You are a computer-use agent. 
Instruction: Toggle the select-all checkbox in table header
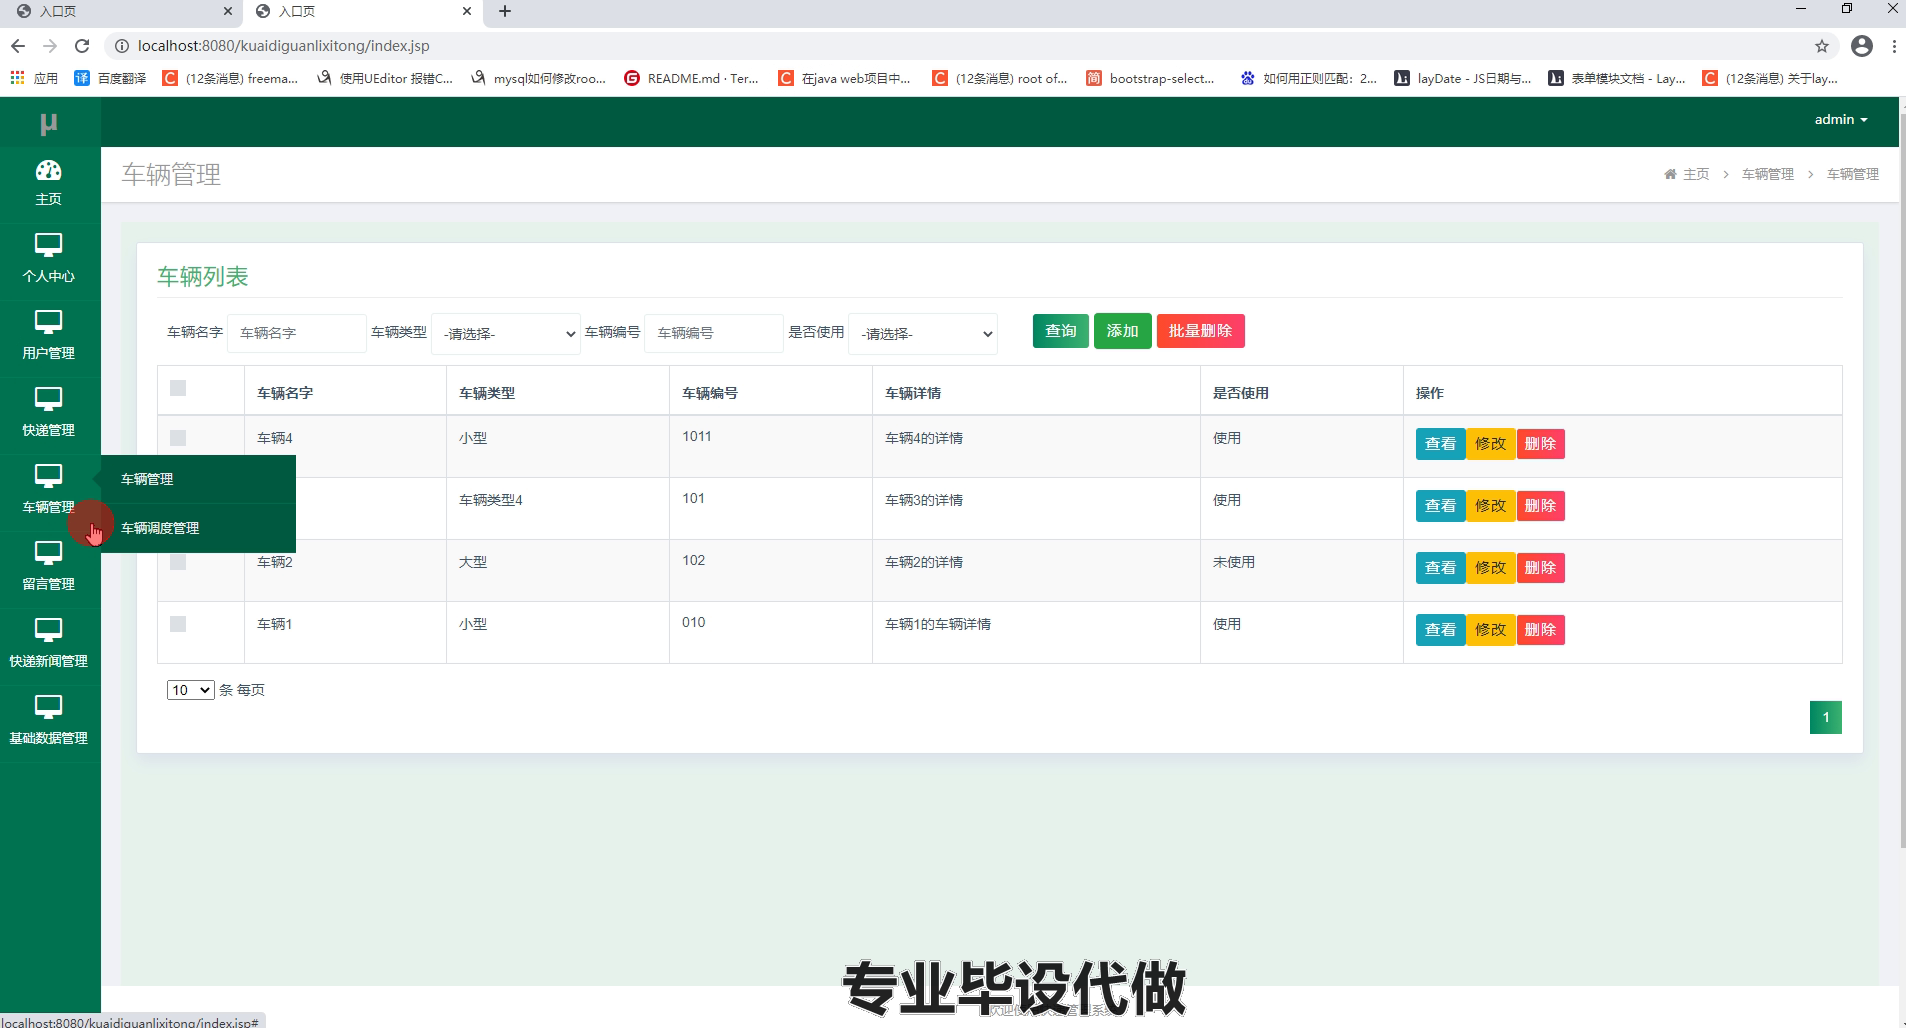(178, 388)
